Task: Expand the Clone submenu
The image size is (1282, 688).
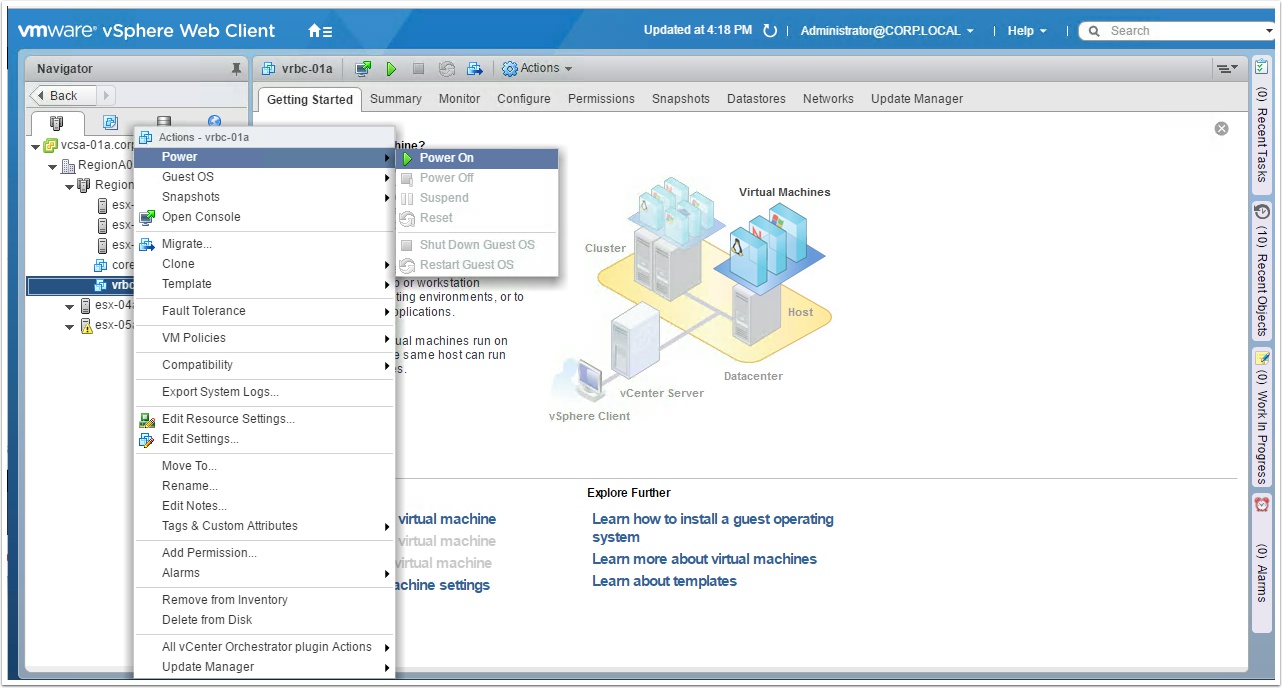Action: (x=264, y=264)
